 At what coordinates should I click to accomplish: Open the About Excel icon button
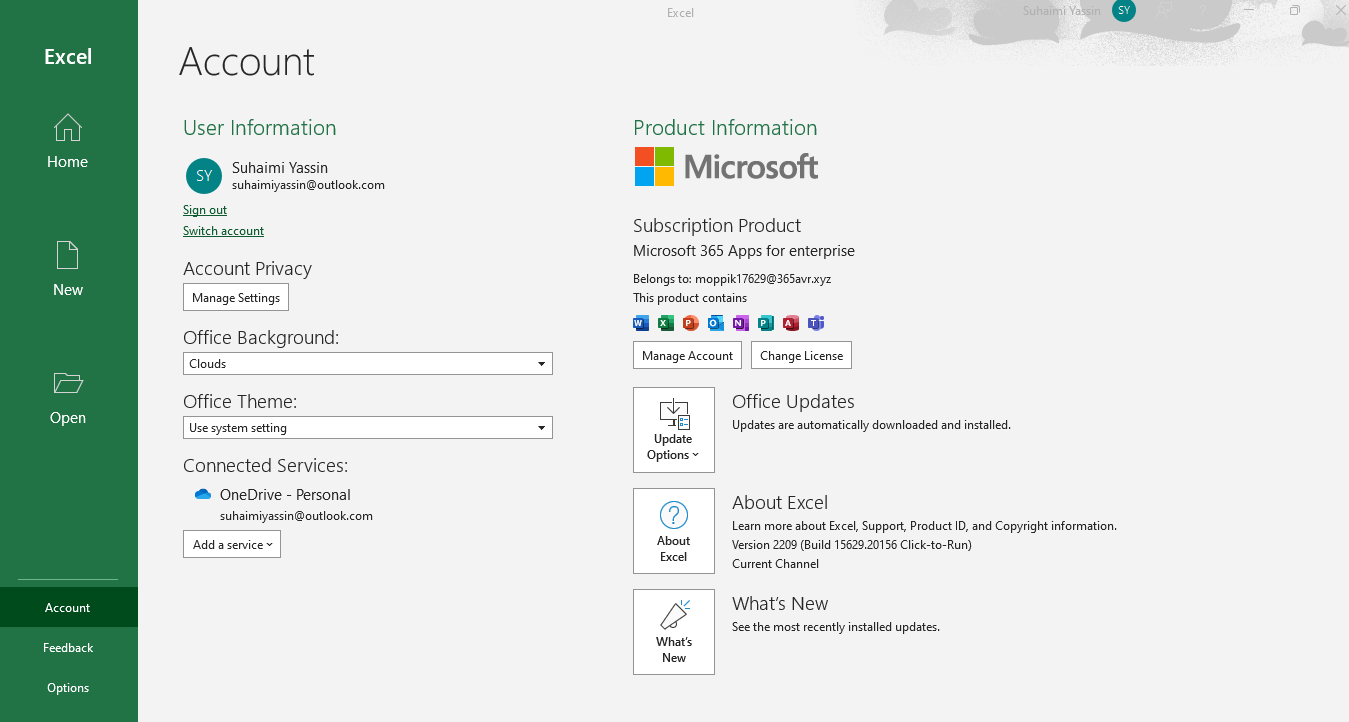point(674,531)
